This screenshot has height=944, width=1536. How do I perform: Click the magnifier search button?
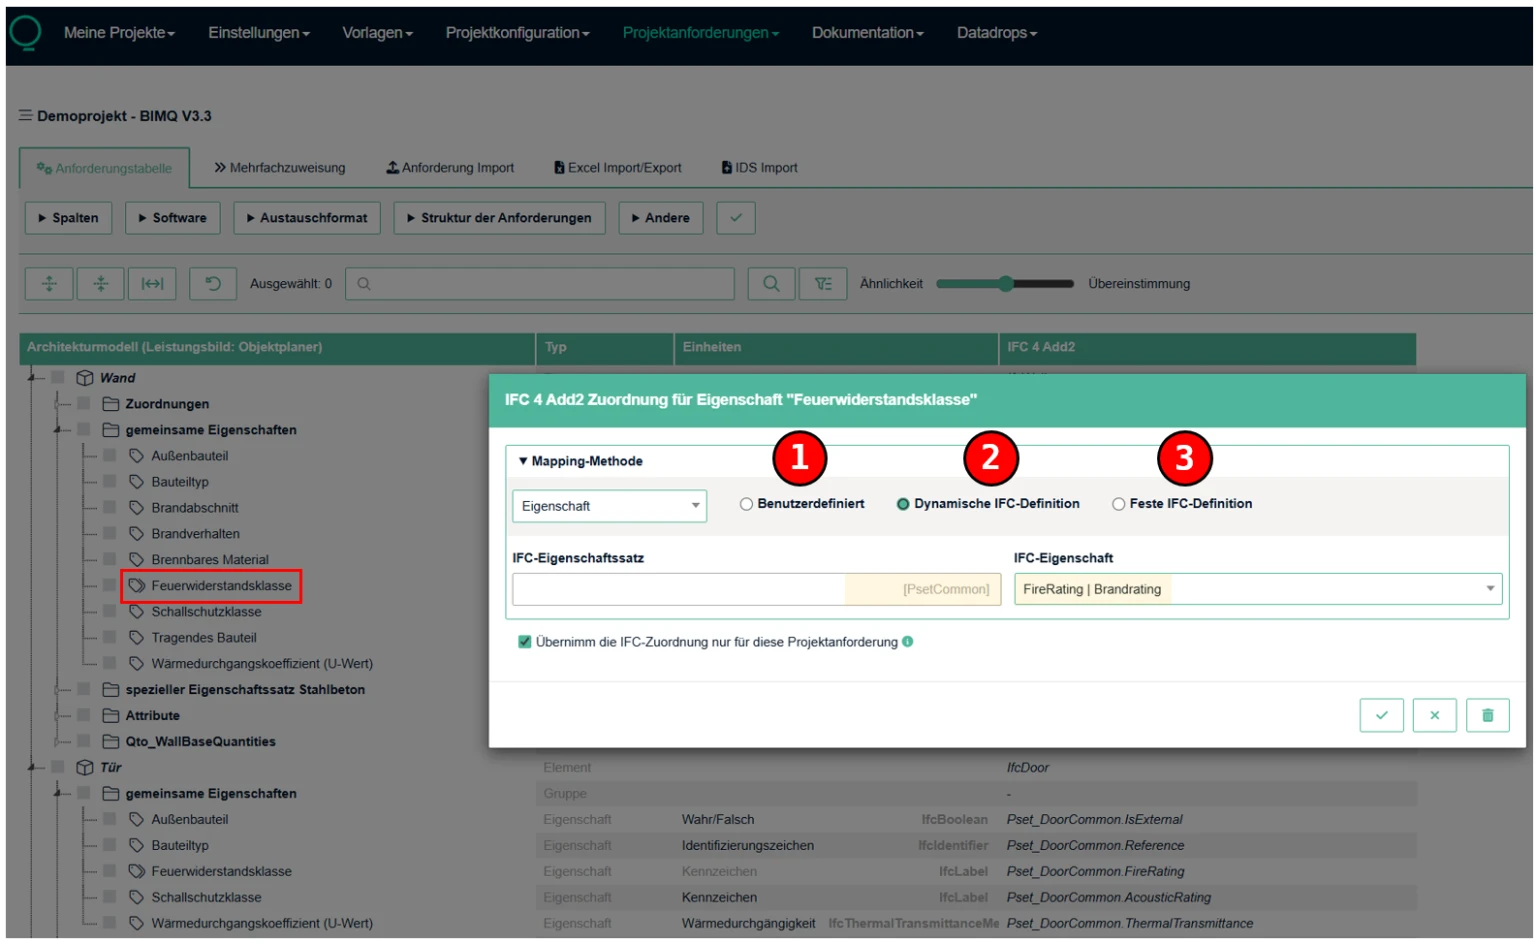[771, 284]
